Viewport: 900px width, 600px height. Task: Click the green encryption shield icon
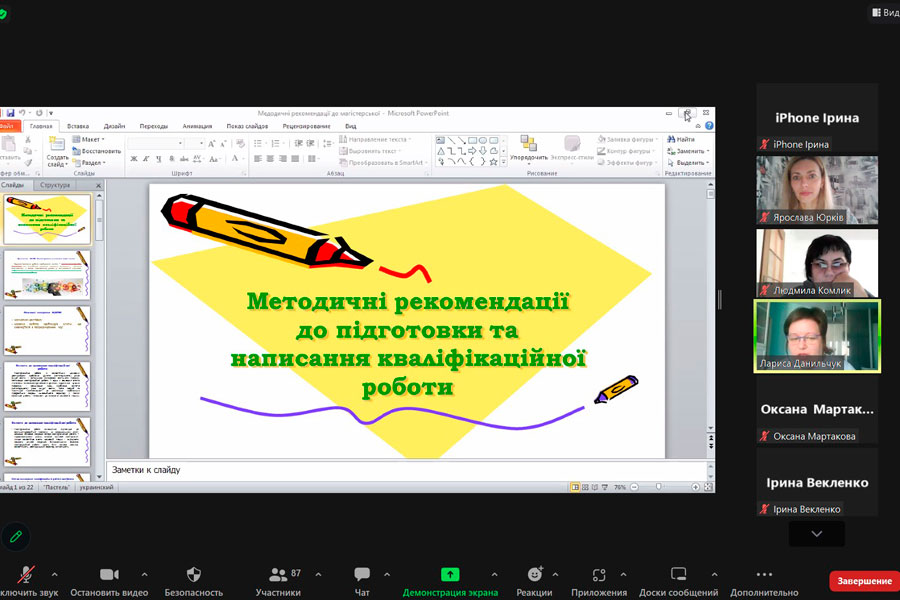[2, 13]
